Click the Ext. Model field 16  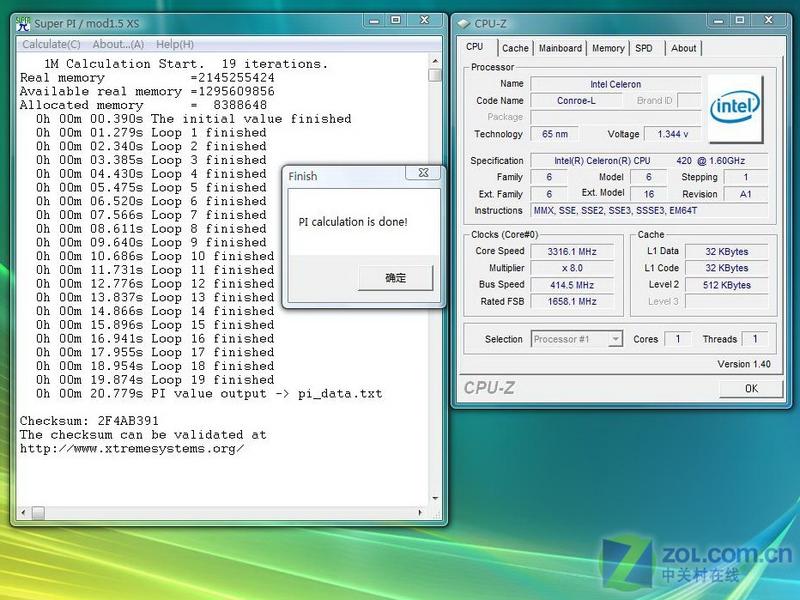tap(649, 194)
